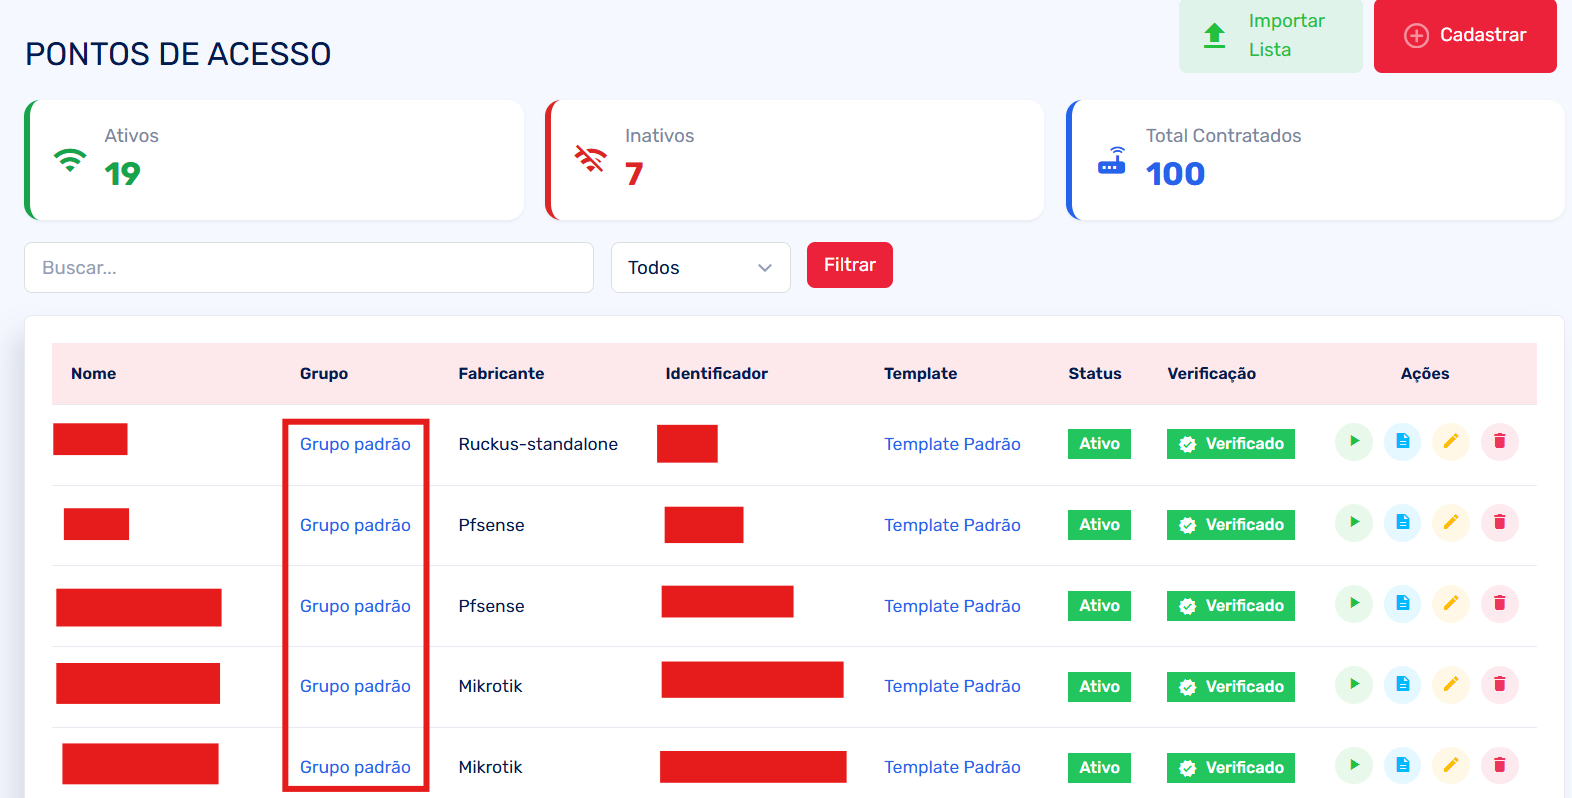Open Grupo padrão link in Ruckus-standalone row
Image resolution: width=1572 pixels, height=798 pixels.
[355, 444]
